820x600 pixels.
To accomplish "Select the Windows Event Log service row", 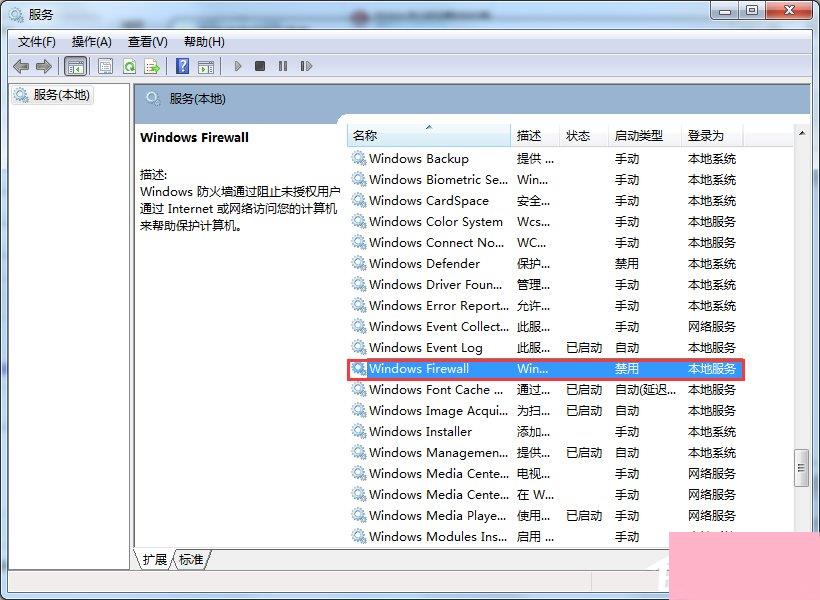I will click(x=544, y=347).
